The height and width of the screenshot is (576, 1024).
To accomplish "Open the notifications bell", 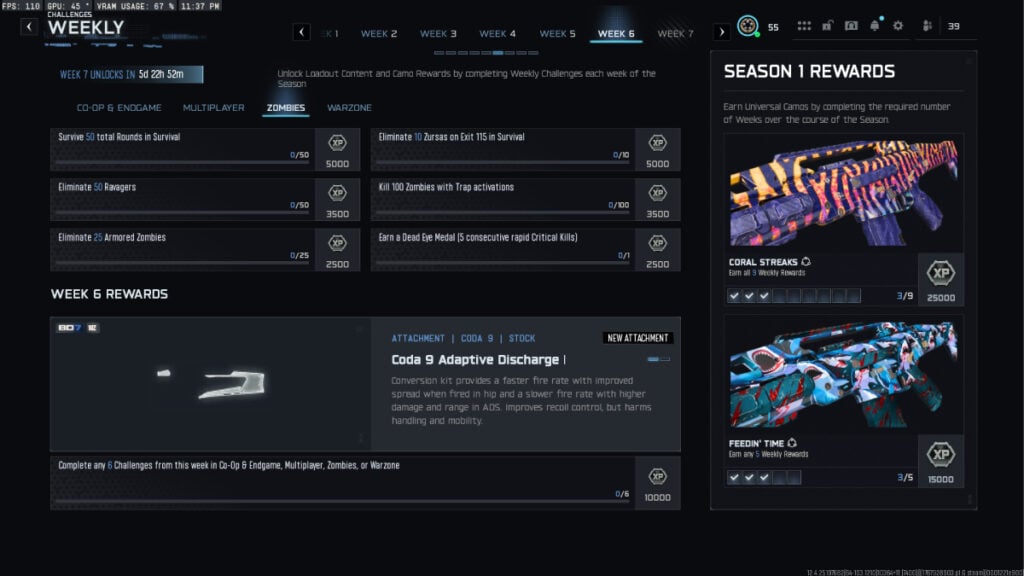I will 875,27.
